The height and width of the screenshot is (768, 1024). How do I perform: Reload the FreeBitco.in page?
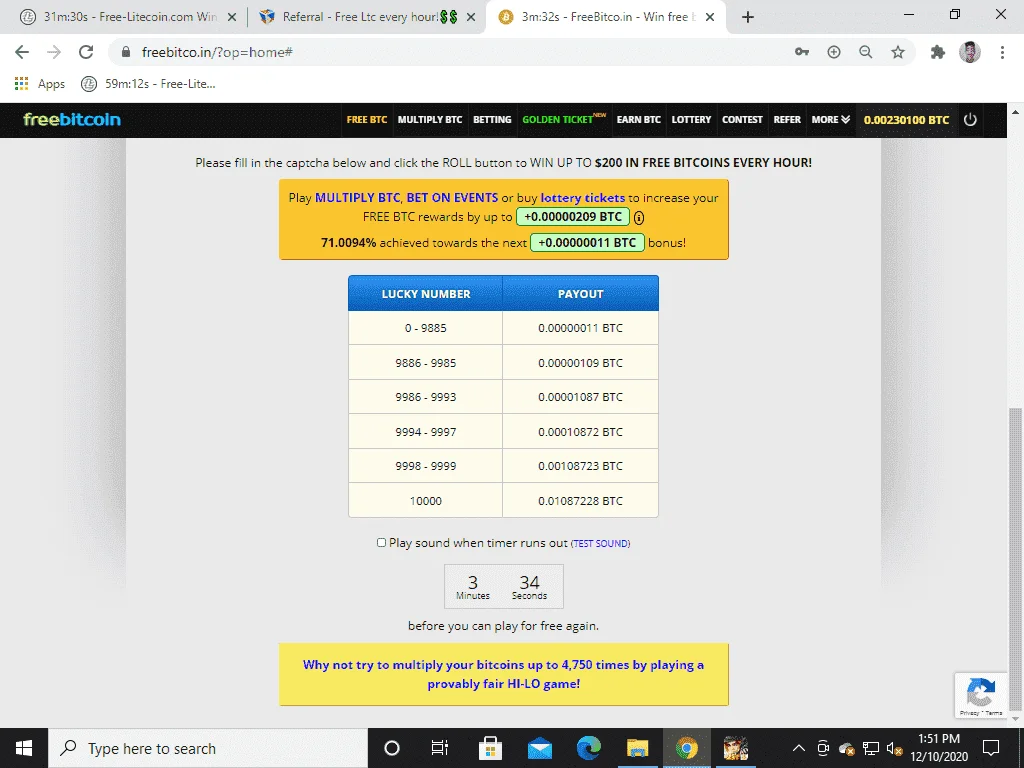click(x=86, y=52)
